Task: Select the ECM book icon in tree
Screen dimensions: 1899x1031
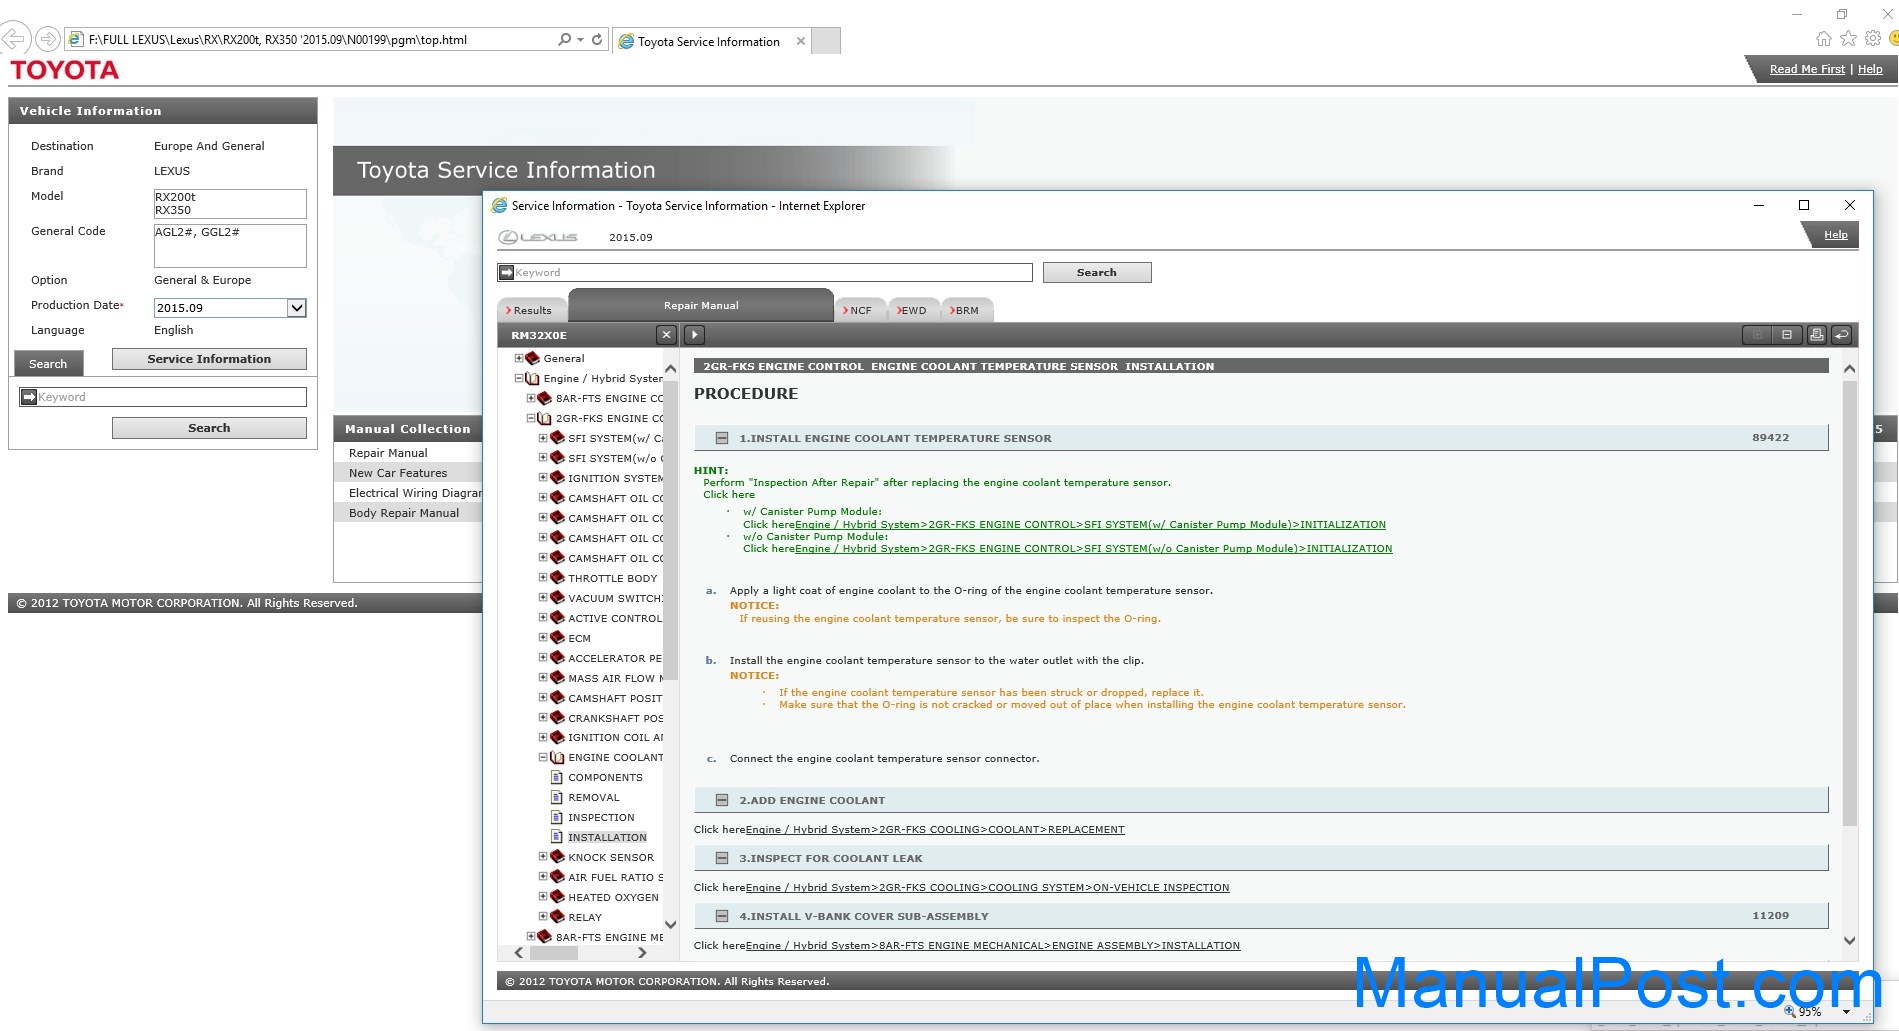Action: click(558, 637)
